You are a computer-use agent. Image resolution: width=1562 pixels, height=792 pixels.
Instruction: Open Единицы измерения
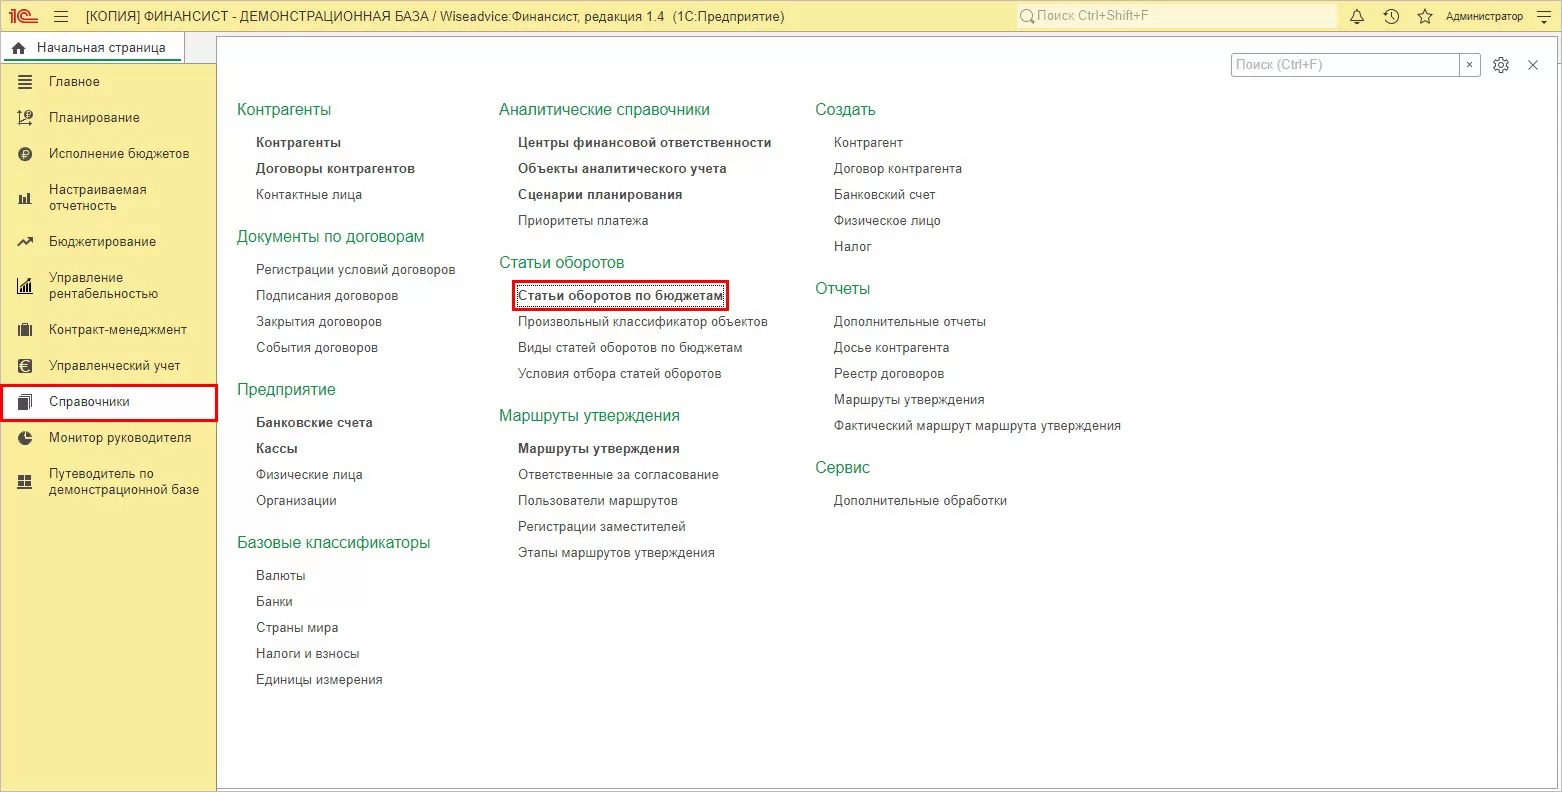coord(319,680)
